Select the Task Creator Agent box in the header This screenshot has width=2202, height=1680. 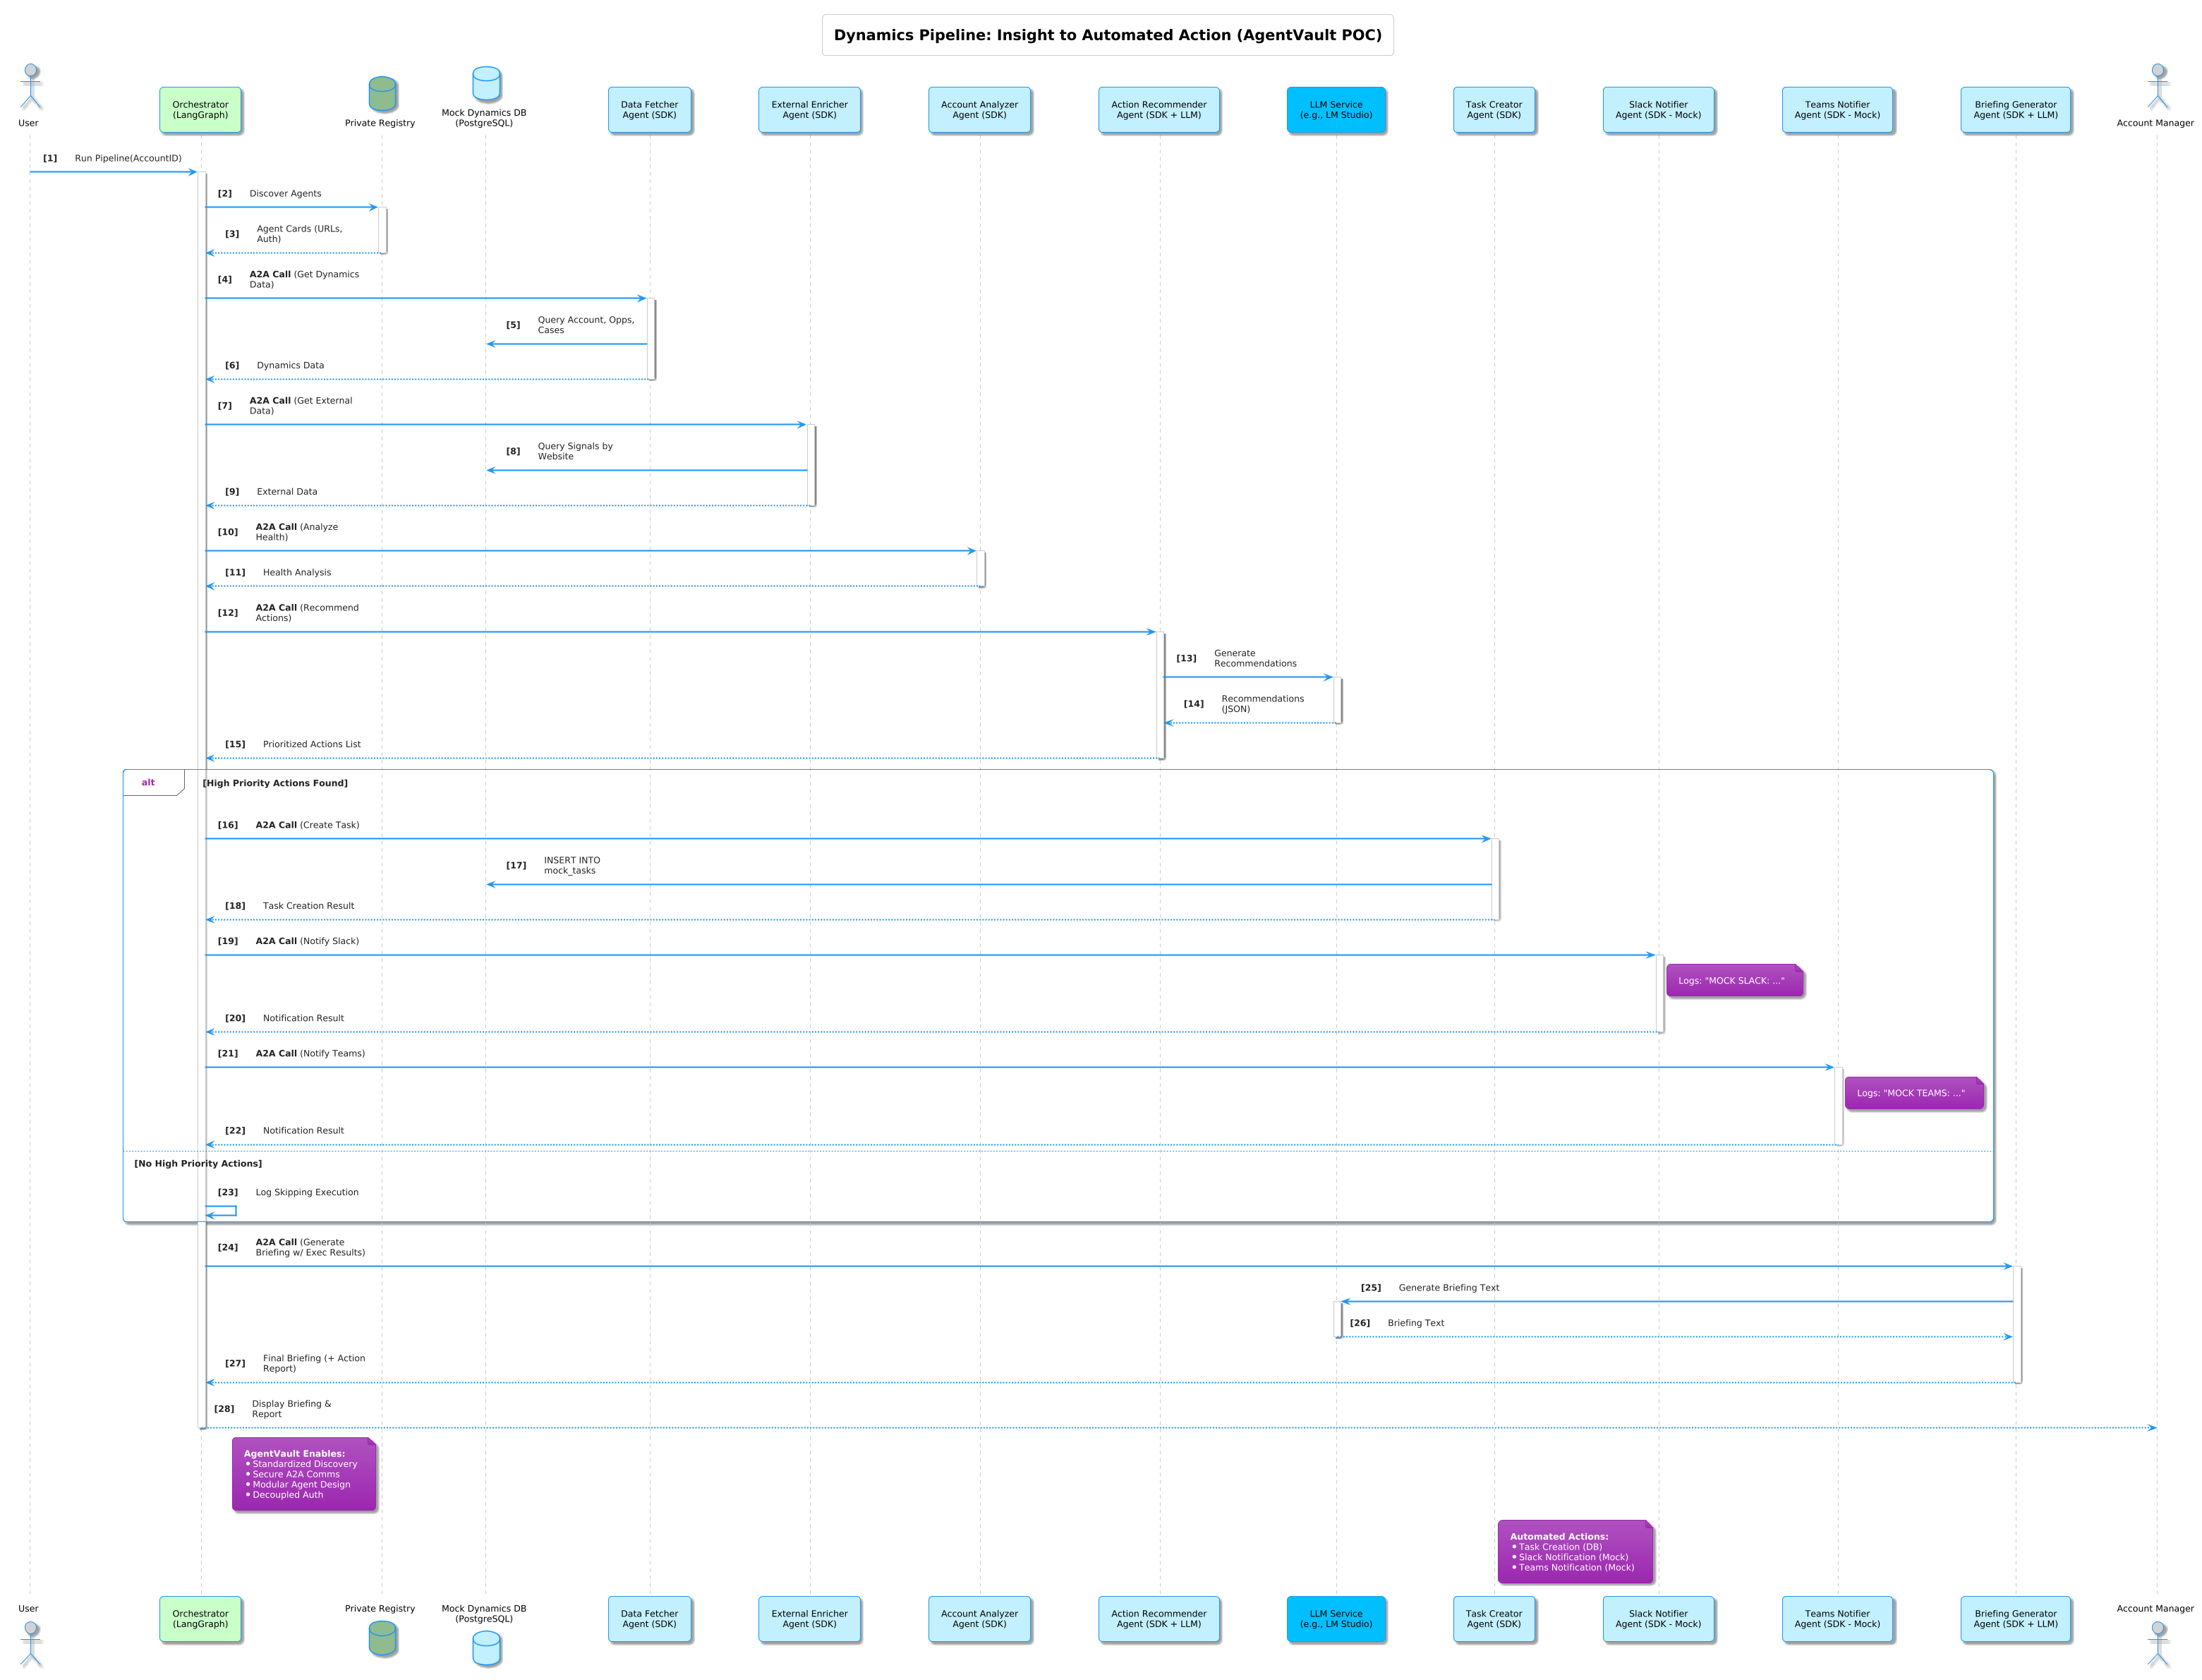pos(1494,110)
